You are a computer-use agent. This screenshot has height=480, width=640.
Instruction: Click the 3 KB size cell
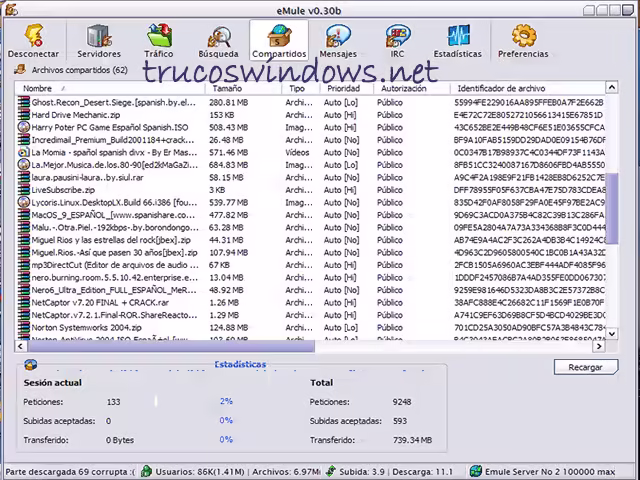[x=217, y=190]
